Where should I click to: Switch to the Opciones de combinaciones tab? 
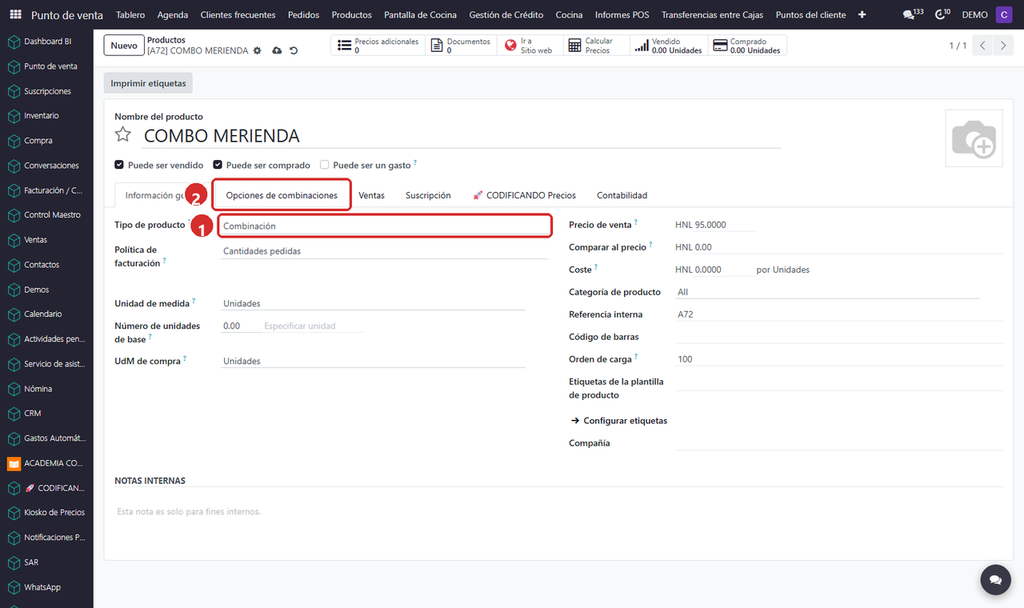[281, 195]
